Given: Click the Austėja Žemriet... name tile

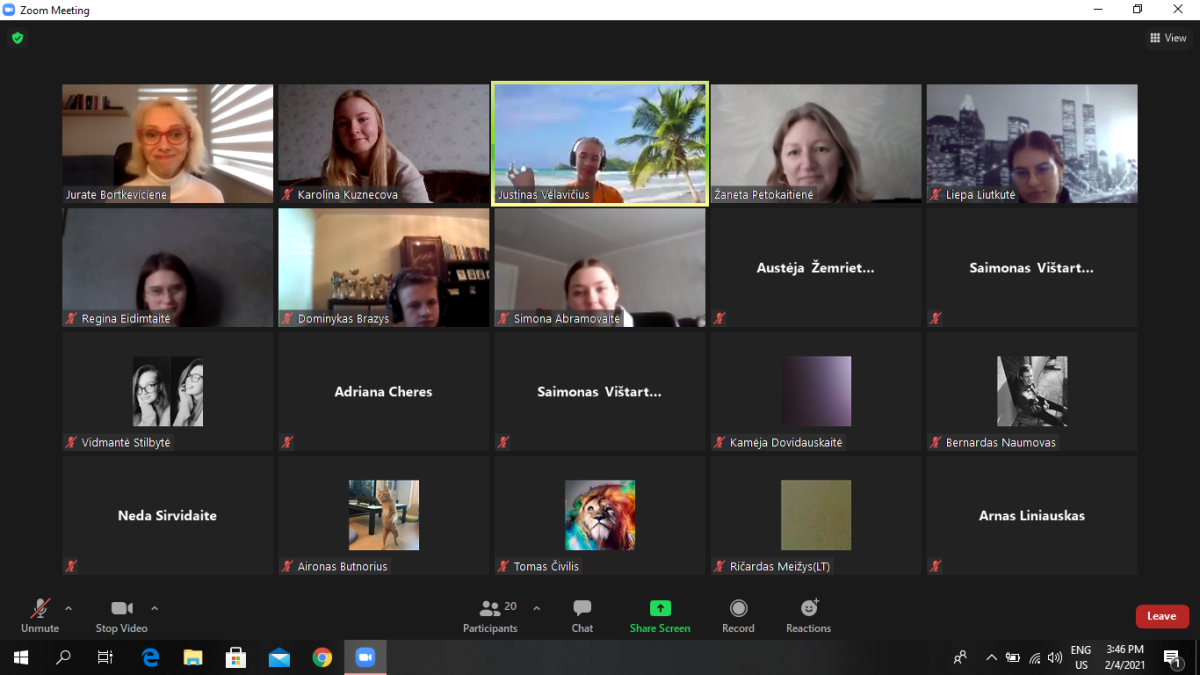Looking at the screenshot, I should pyautogui.click(x=816, y=267).
